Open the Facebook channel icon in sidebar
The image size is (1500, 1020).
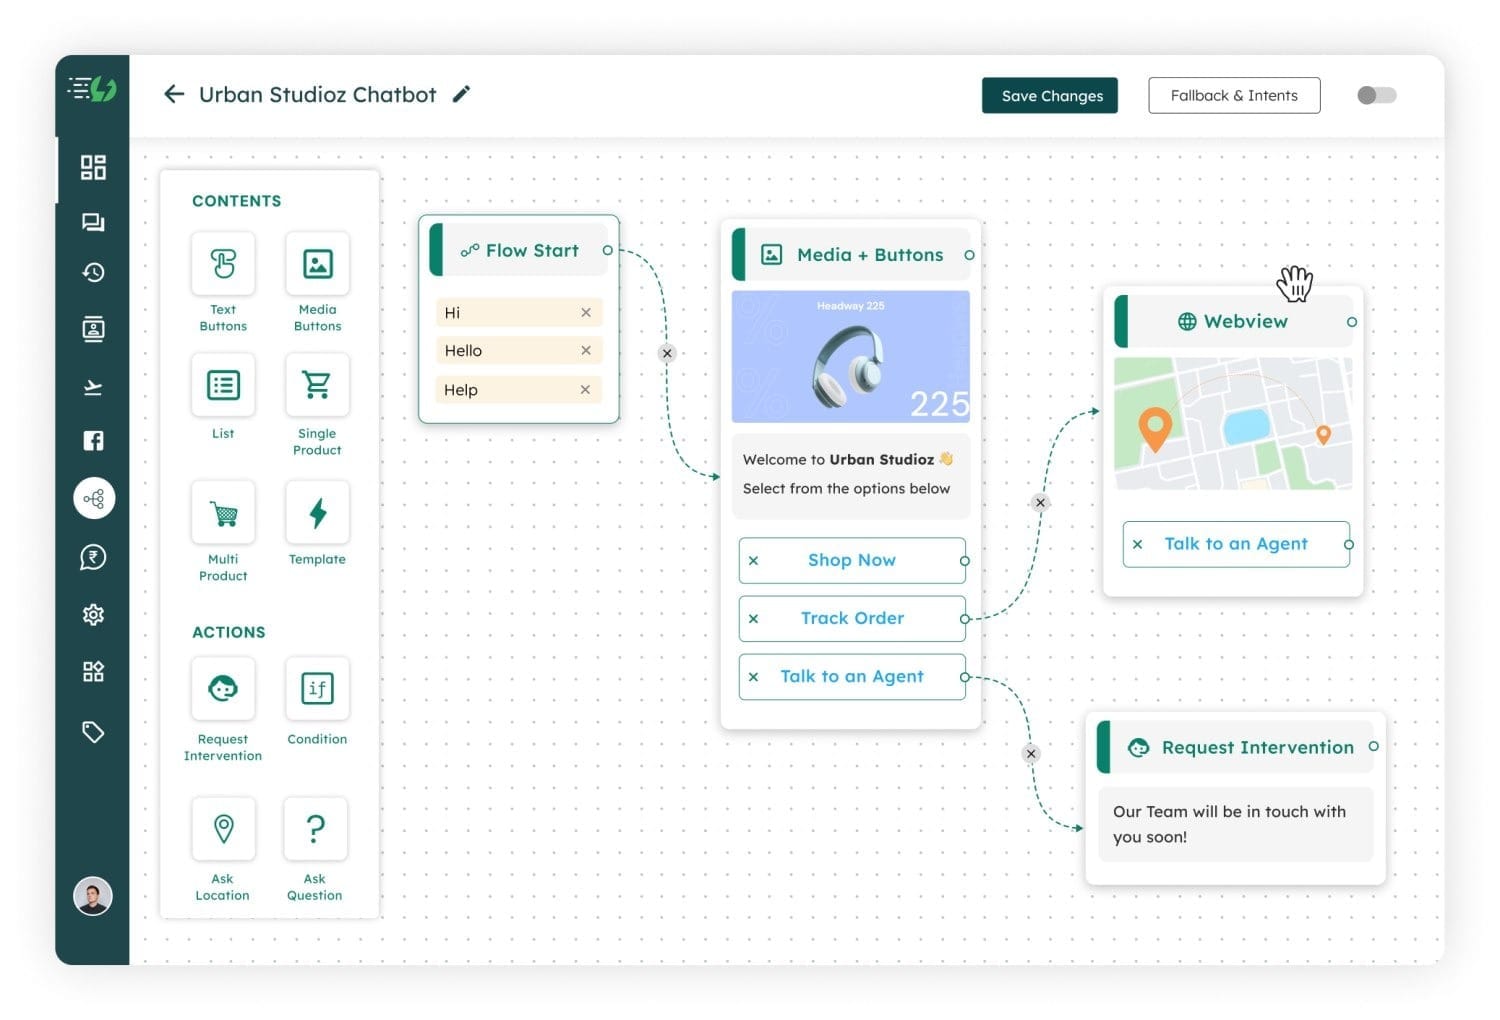pos(93,440)
